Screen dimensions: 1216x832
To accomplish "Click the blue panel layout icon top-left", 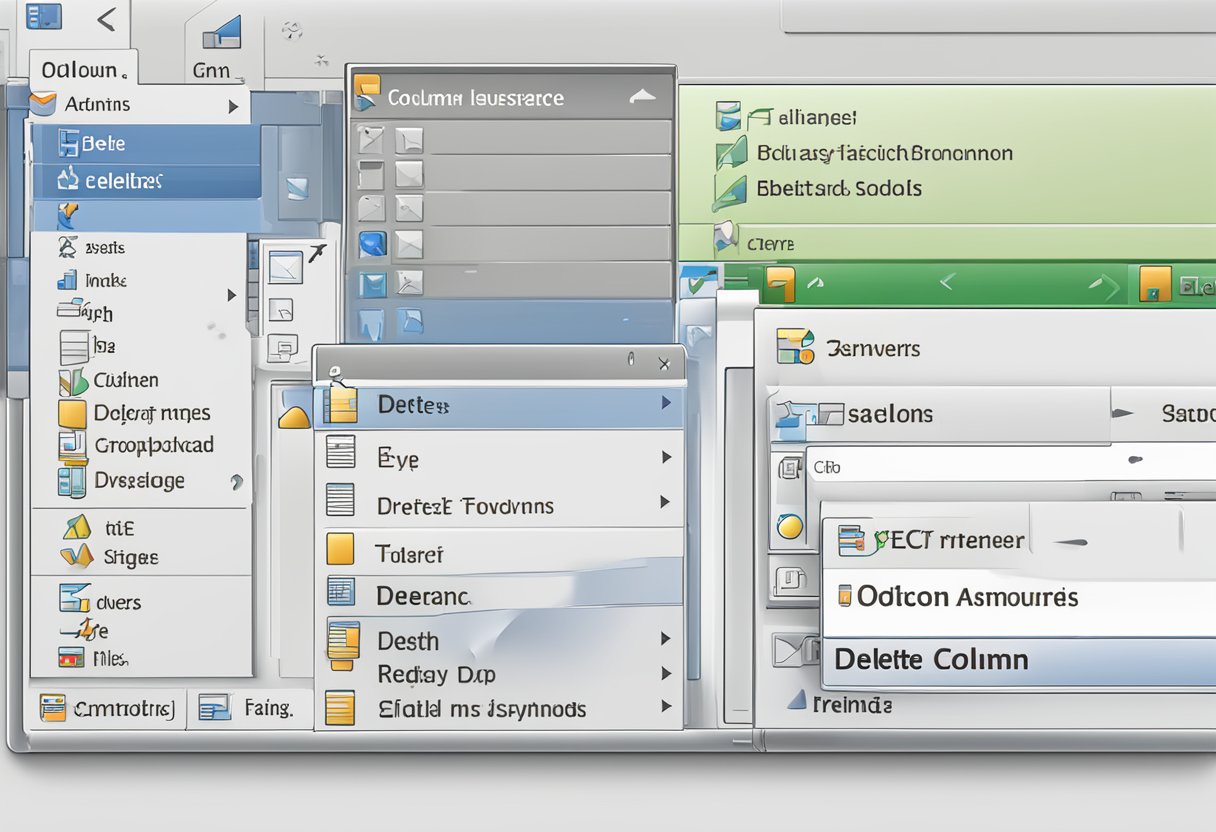I will point(43,16).
